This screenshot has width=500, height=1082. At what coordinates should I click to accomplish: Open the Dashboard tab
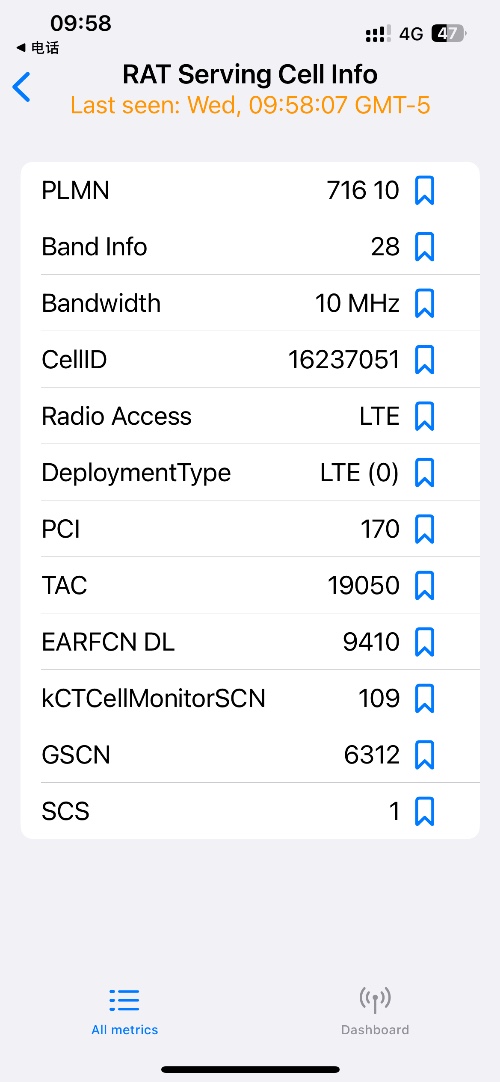[375, 1012]
